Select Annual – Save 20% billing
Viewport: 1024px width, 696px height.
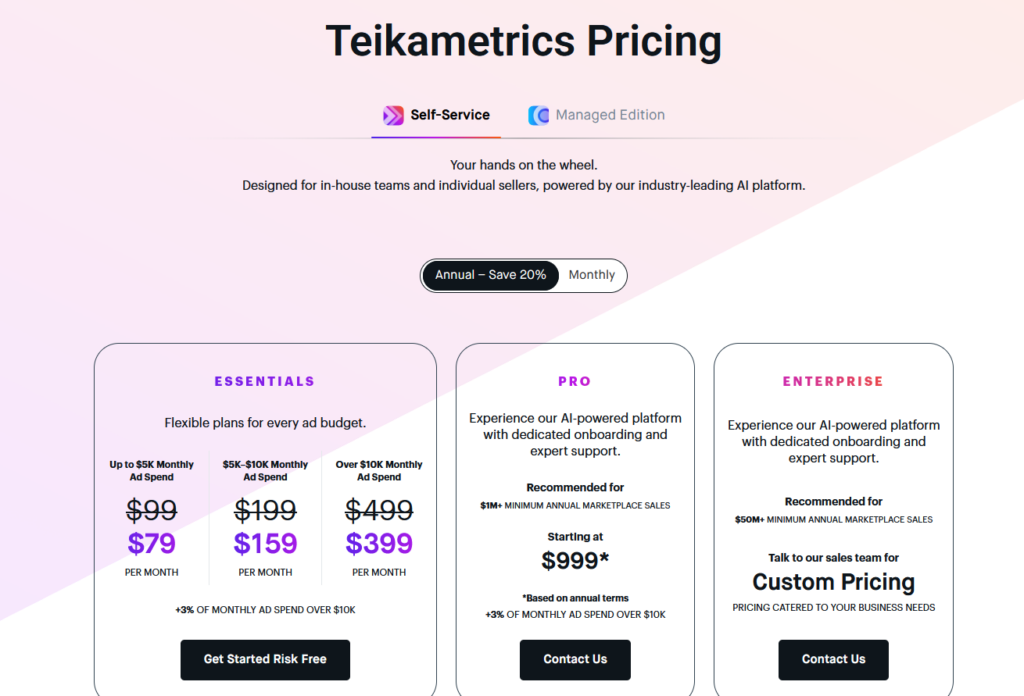(490, 275)
